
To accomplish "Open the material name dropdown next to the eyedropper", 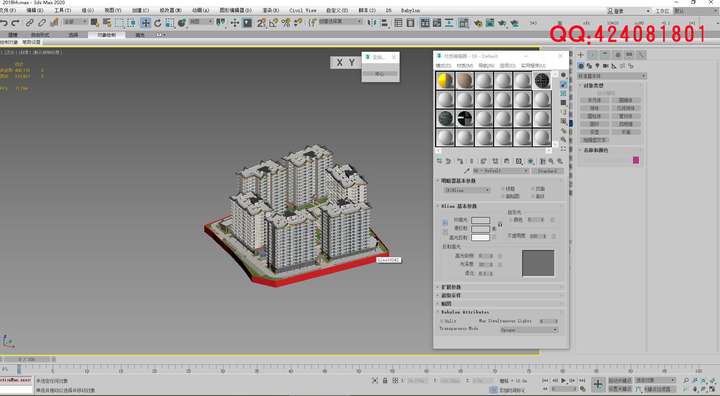I will point(501,171).
